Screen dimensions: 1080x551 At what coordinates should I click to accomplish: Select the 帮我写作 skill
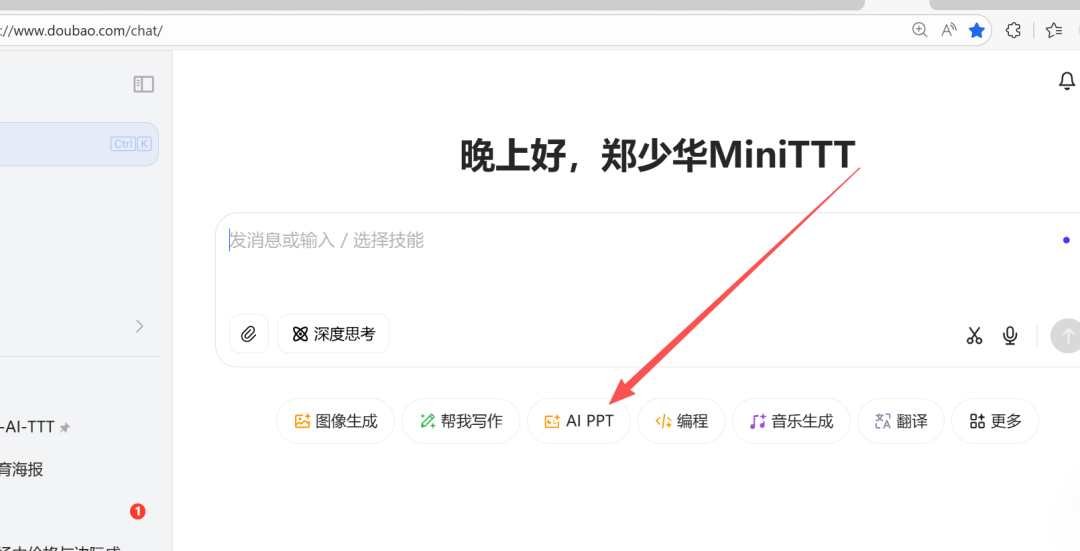tap(461, 421)
